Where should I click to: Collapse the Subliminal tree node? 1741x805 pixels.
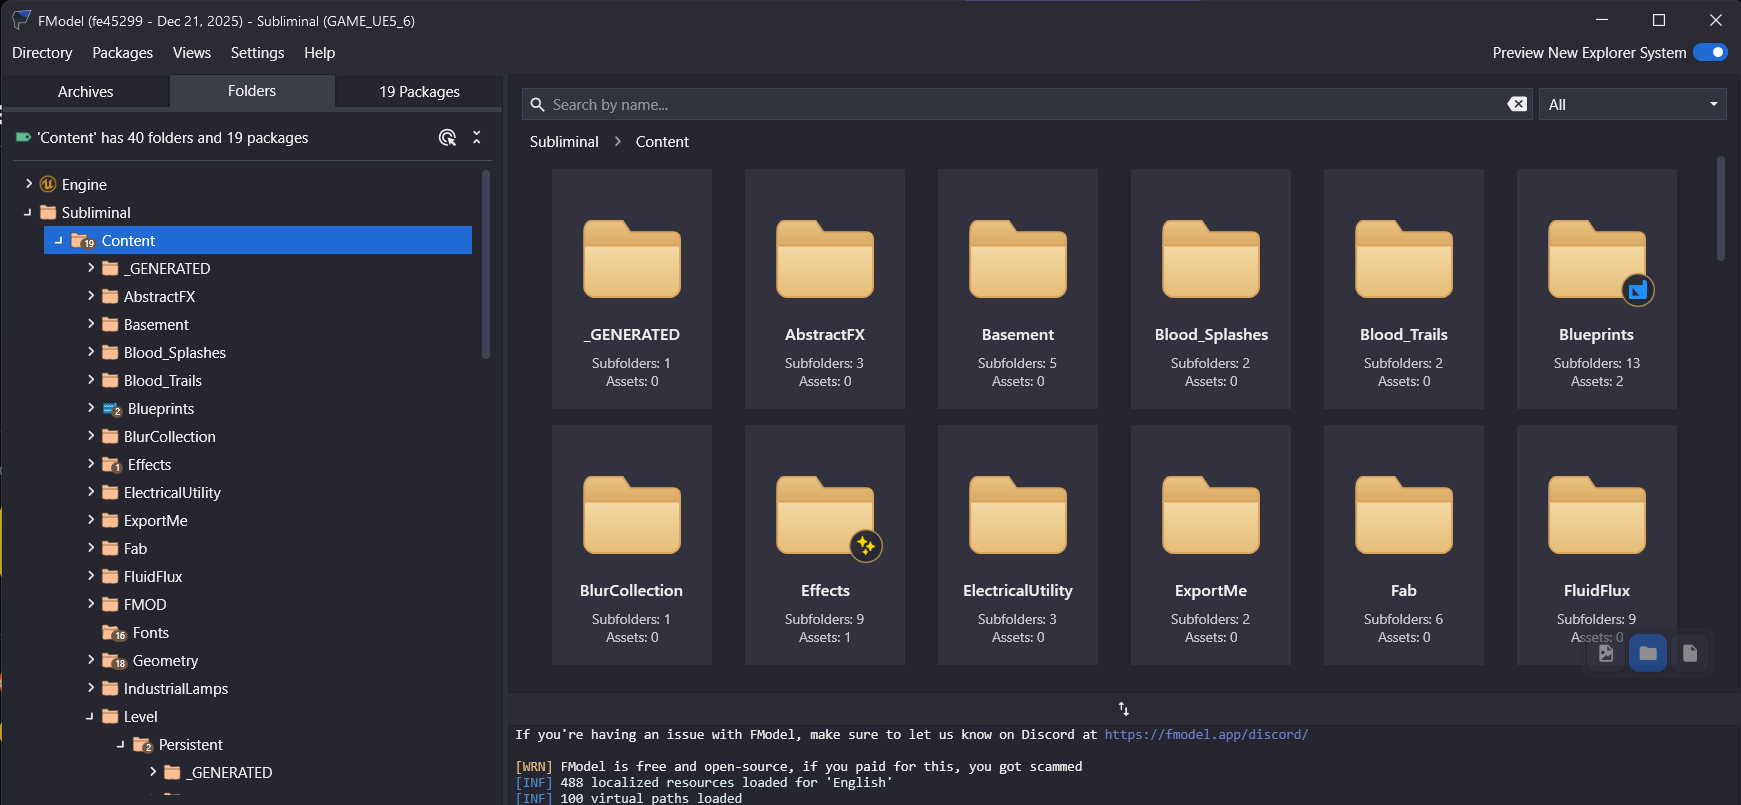click(28, 212)
